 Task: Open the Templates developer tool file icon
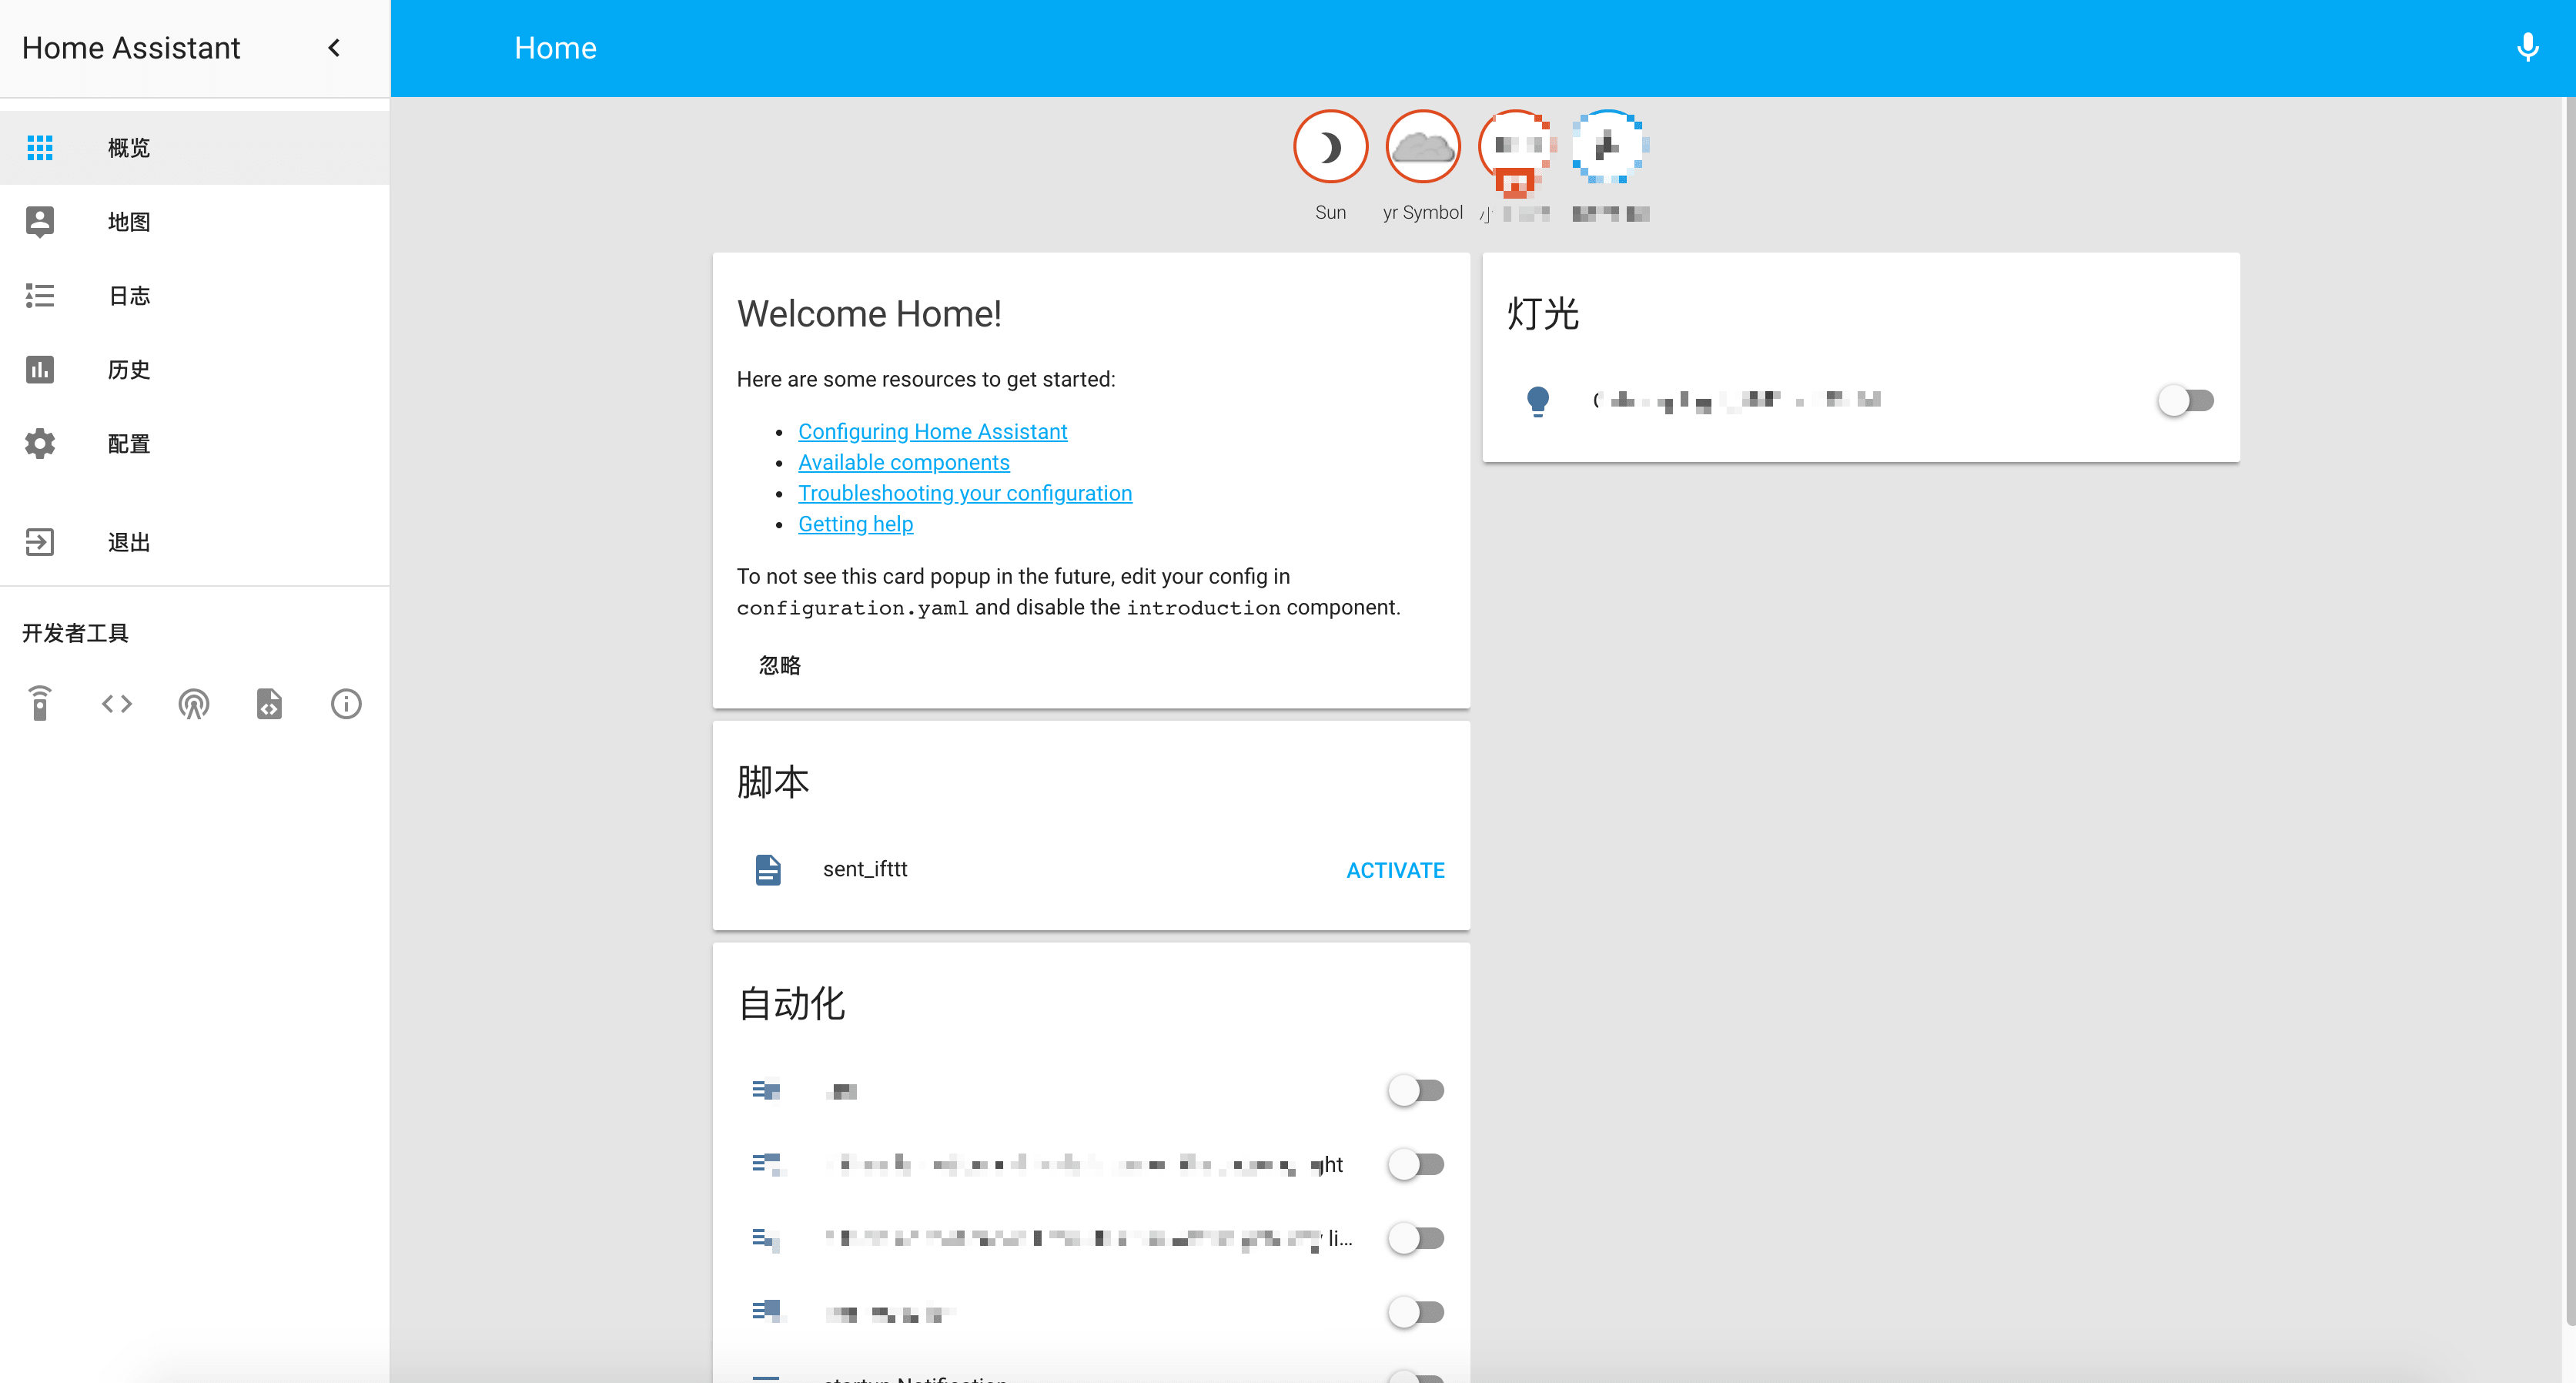(x=269, y=704)
